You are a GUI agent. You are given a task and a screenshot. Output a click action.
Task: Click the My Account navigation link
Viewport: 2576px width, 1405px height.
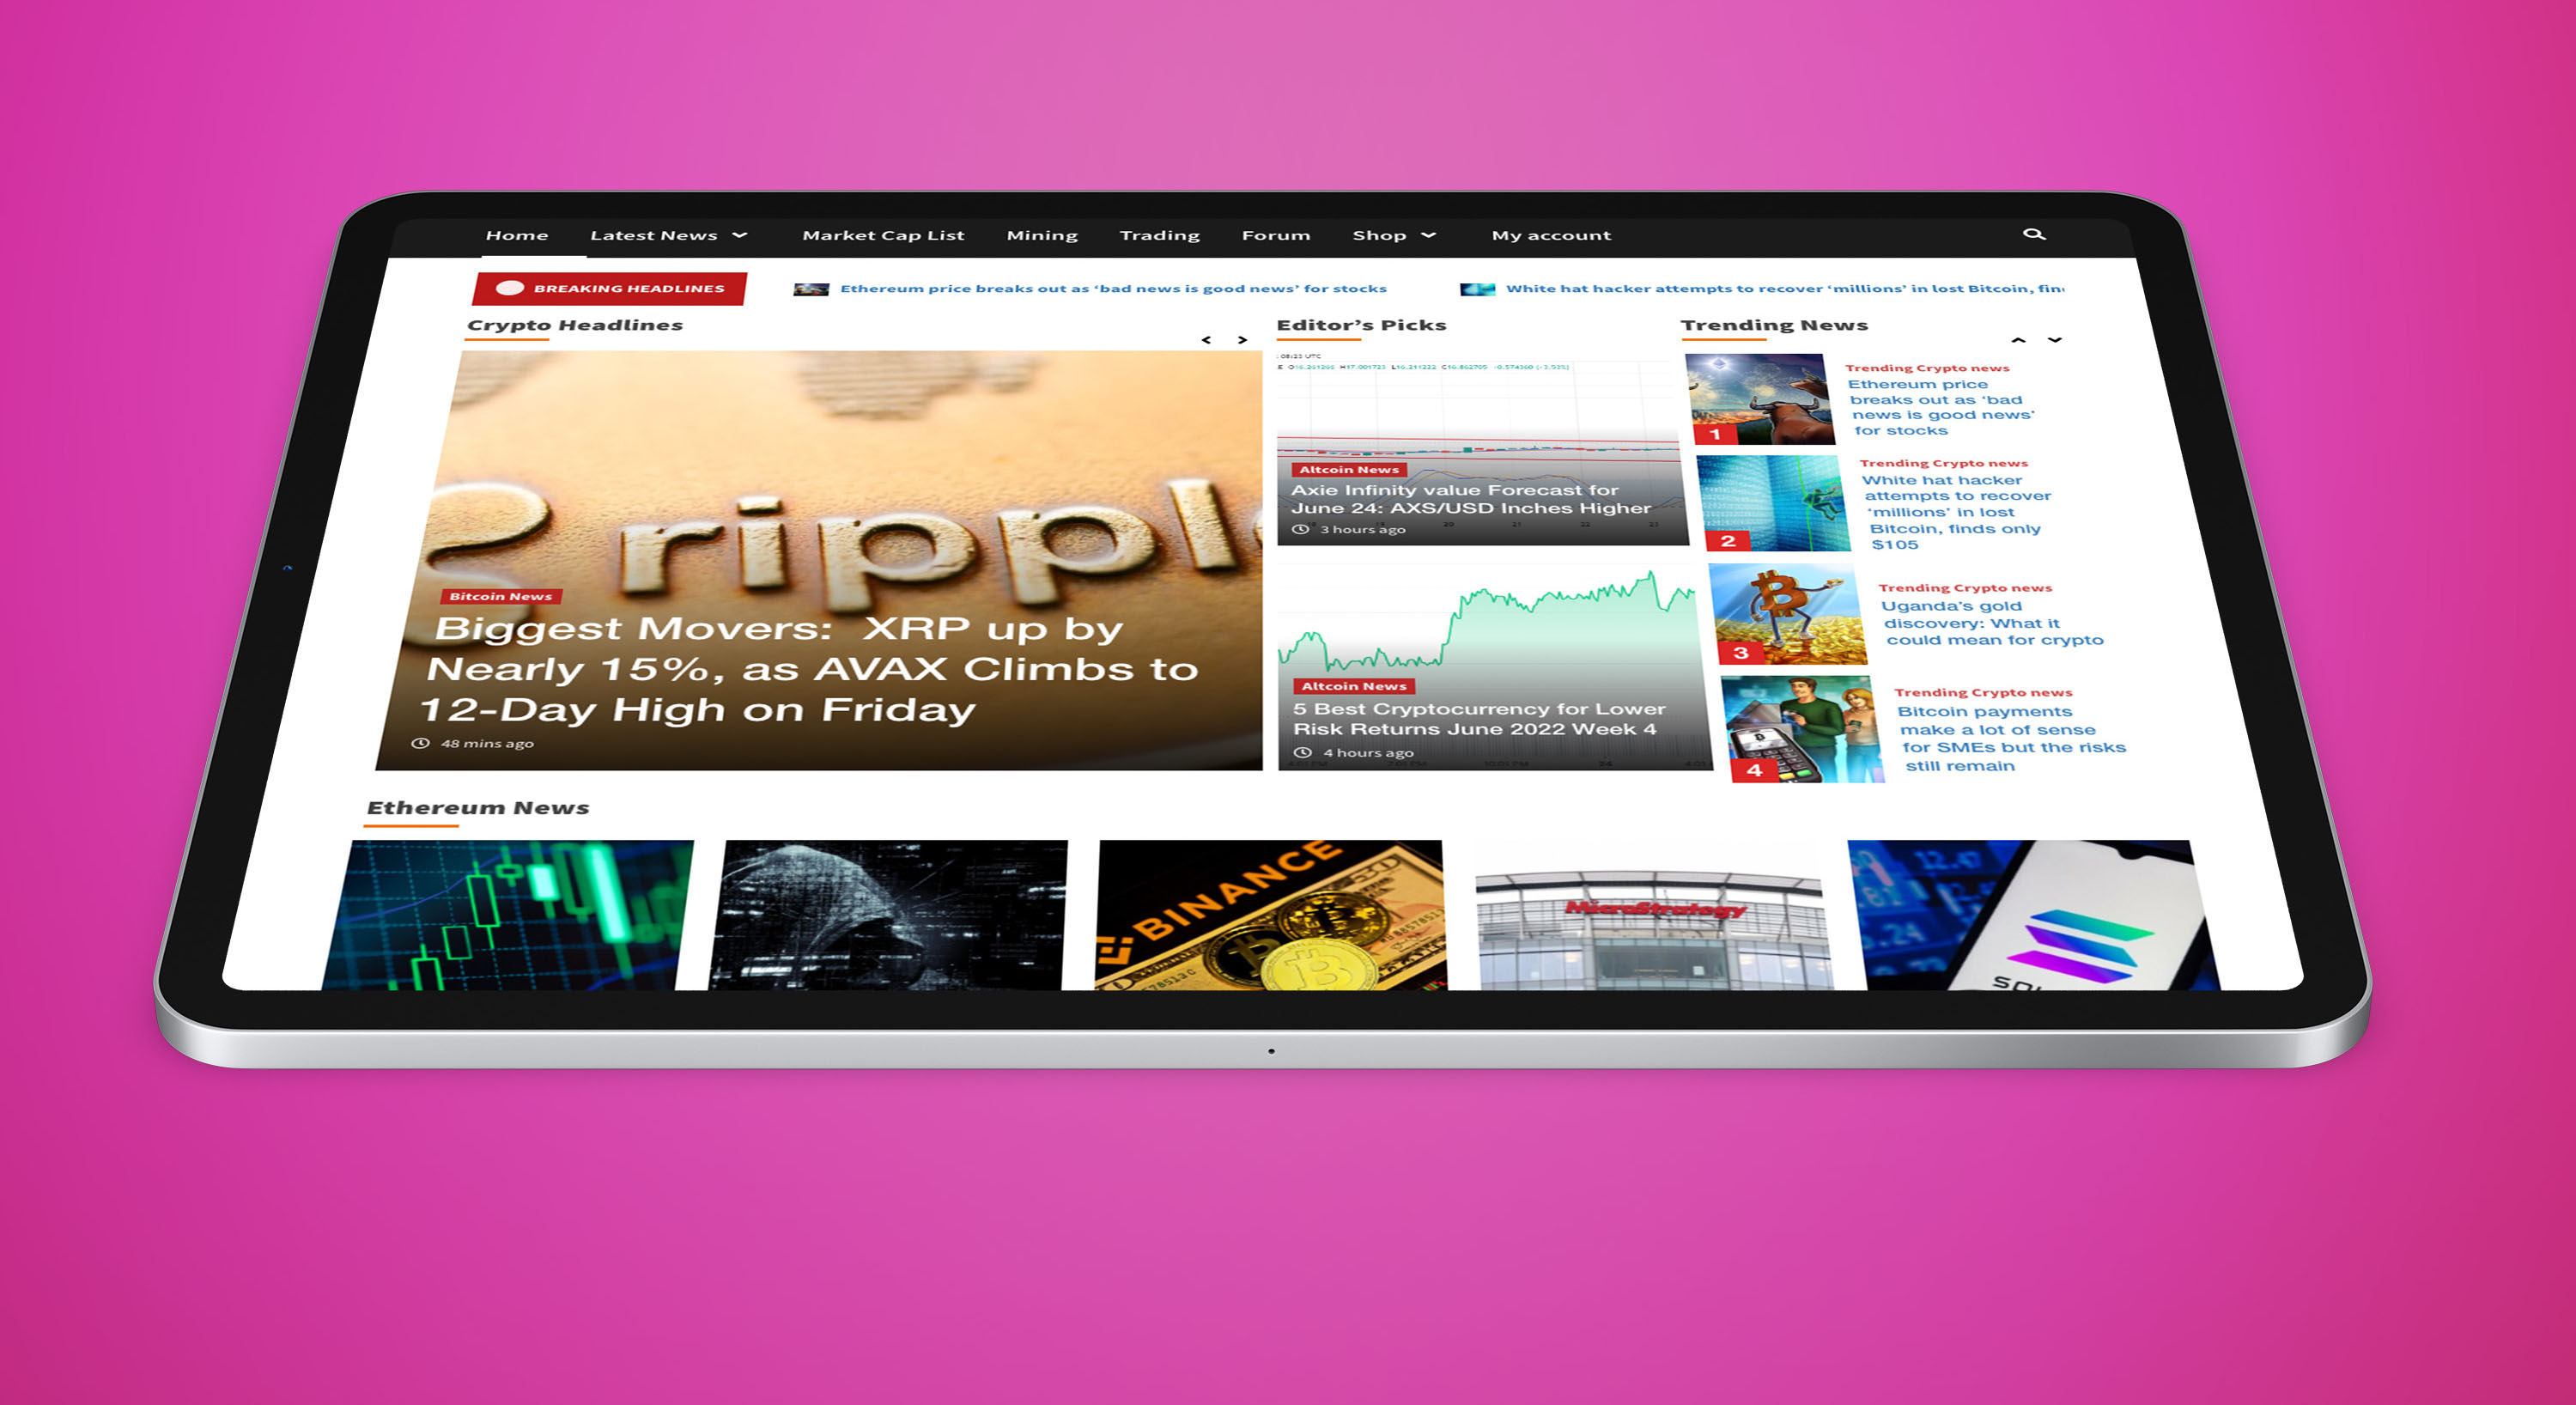tap(1548, 234)
